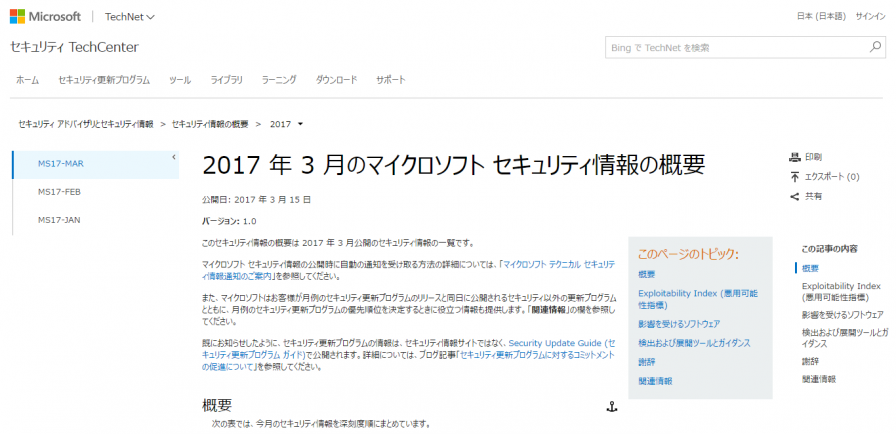Jump to 概要 in page topics box
The image size is (896, 434).
tap(647, 275)
